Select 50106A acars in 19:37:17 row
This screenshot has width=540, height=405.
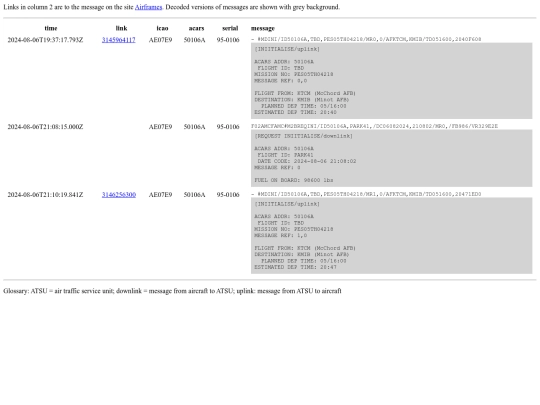tap(195, 40)
